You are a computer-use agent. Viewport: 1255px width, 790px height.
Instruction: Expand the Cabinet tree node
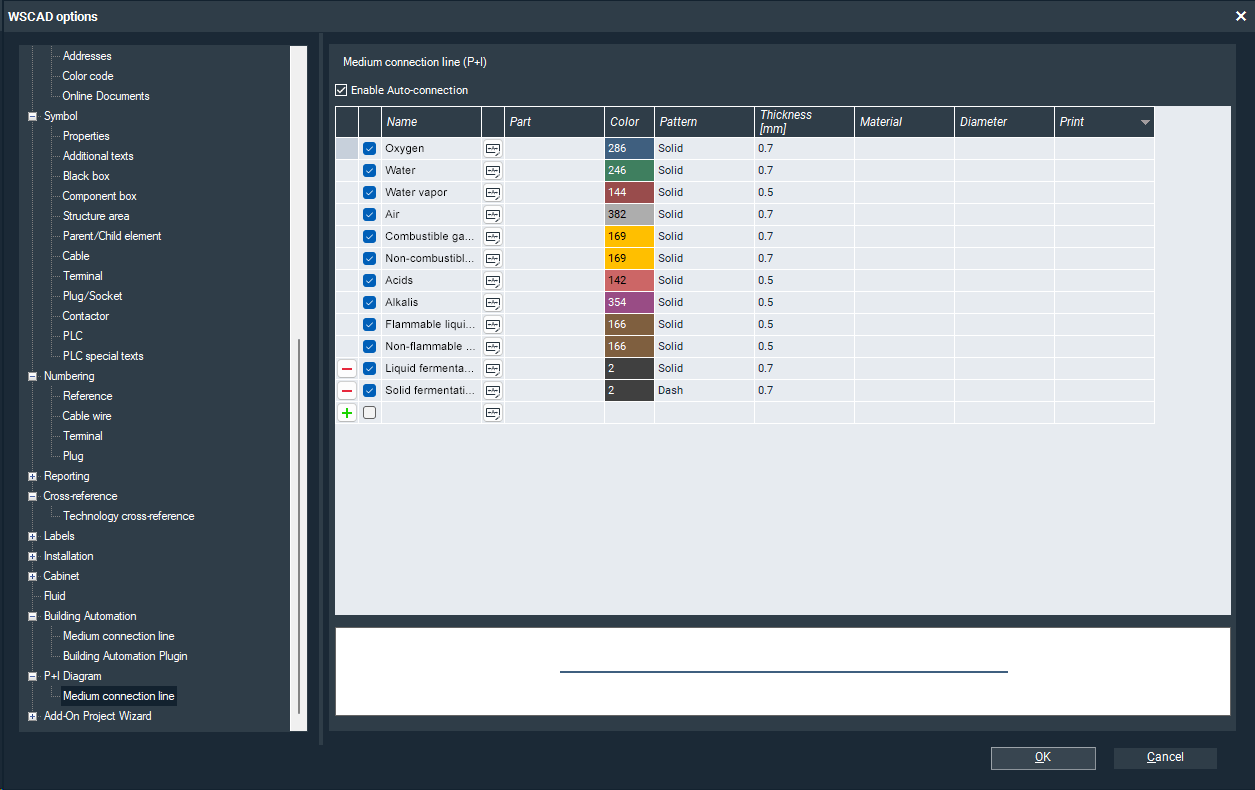pos(33,576)
